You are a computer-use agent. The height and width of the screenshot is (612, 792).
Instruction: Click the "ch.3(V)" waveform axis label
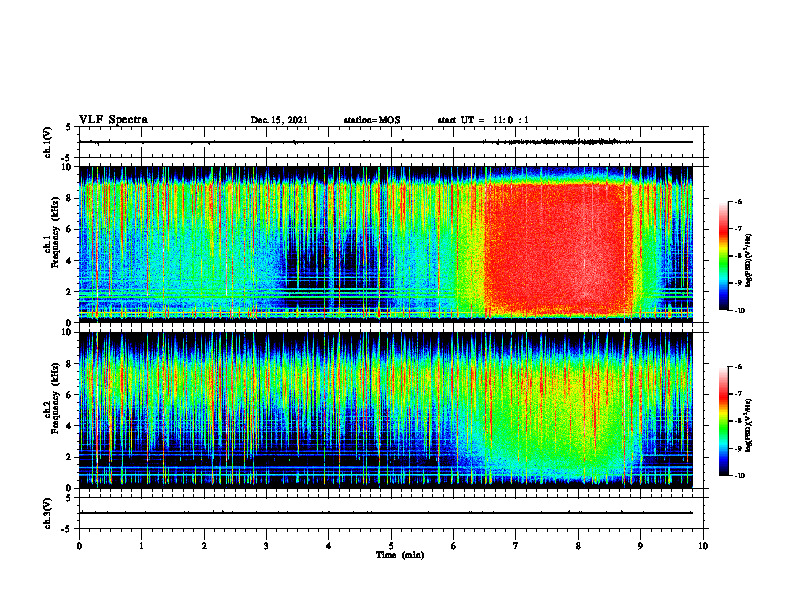(x=48, y=513)
